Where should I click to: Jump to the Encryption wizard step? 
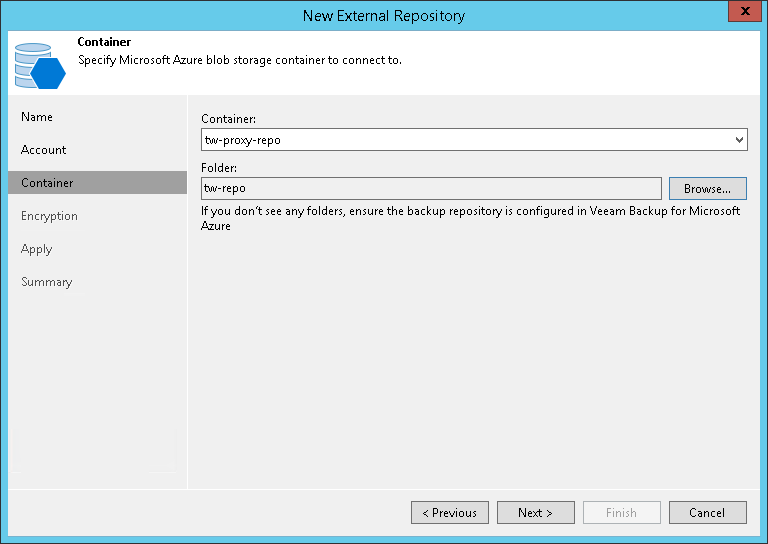point(49,216)
